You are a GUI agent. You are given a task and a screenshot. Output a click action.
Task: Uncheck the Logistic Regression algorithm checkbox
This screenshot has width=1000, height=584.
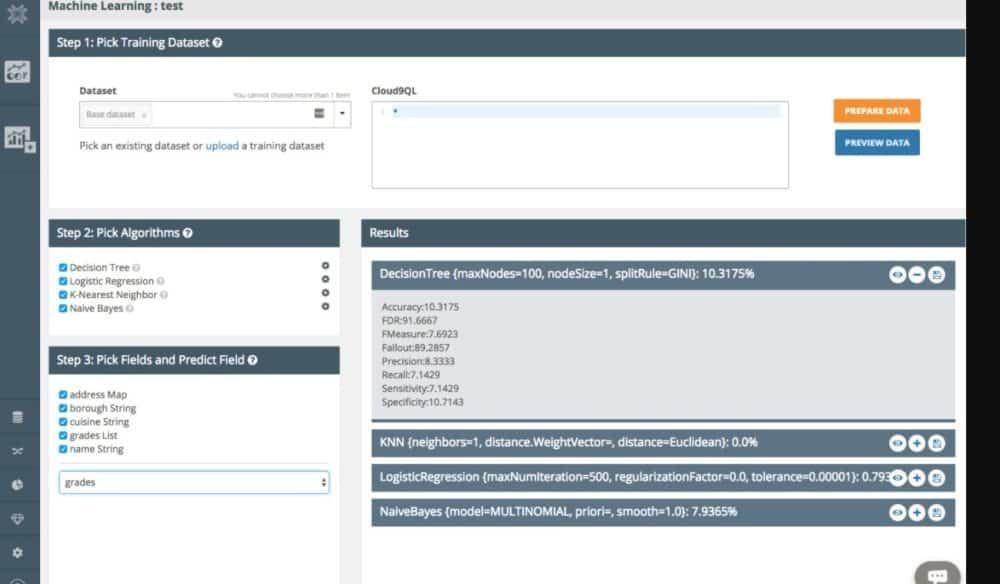click(x=63, y=281)
